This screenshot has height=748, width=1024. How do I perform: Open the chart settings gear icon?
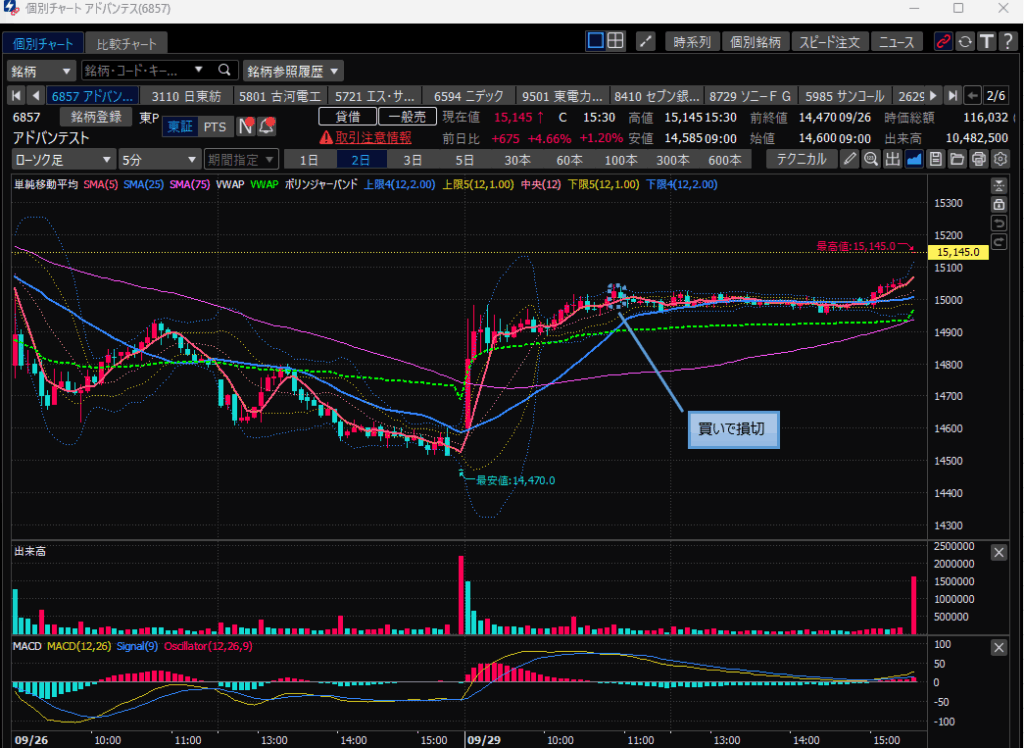[x=999, y=159]
